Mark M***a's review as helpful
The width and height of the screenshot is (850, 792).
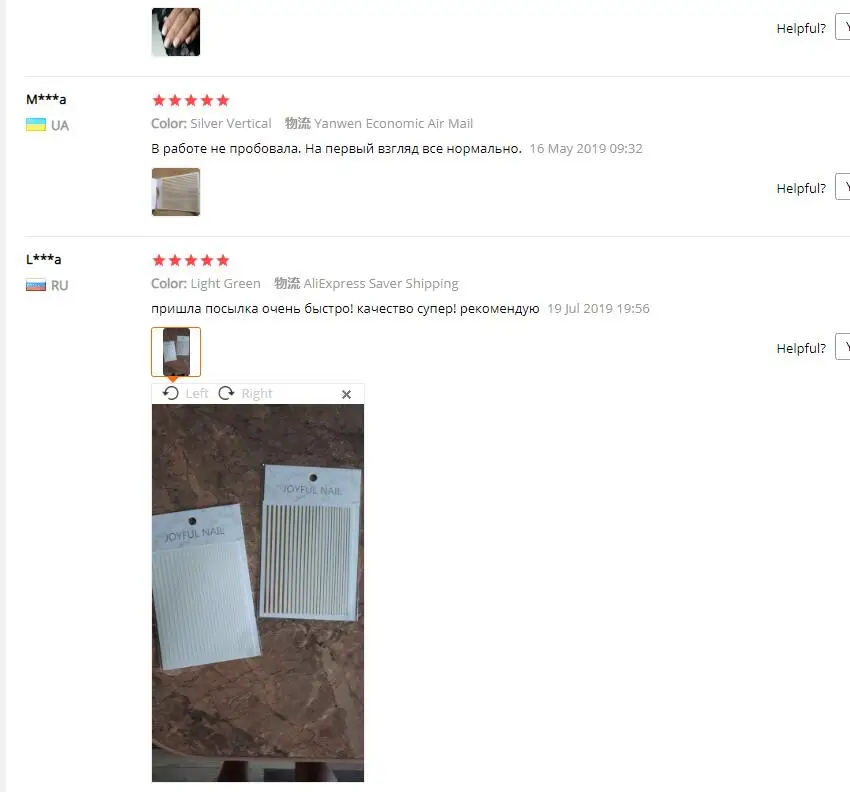pos(842,187)
